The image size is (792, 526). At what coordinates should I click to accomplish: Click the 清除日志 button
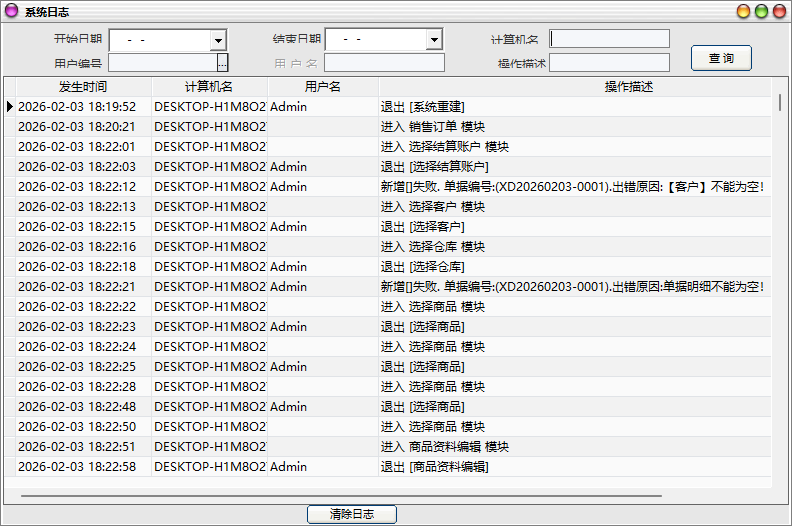coord(351,514)
